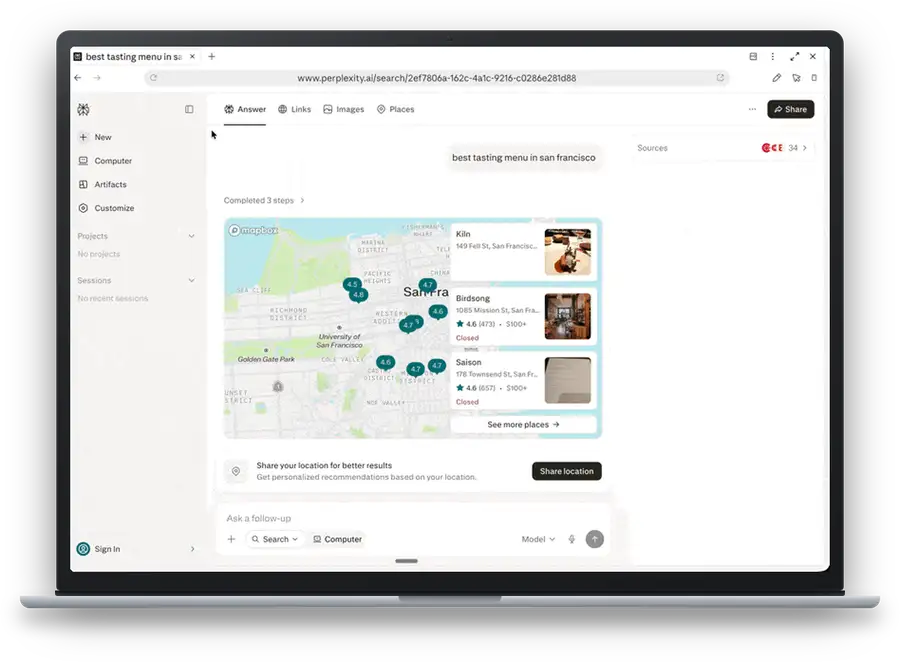900x662 pixels.
Task: Go back with browser back arrow
Action: click(x=78, y=78)
